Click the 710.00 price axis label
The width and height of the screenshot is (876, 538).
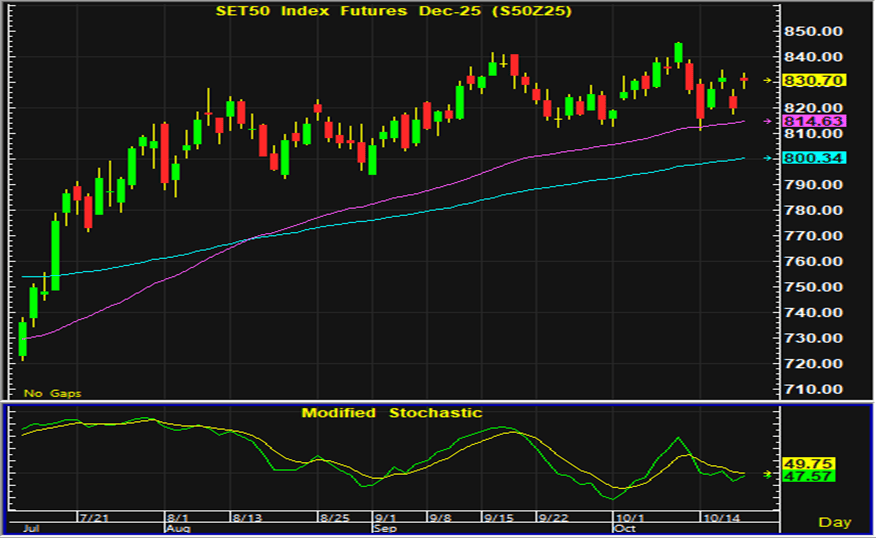[x=816, y=389]
